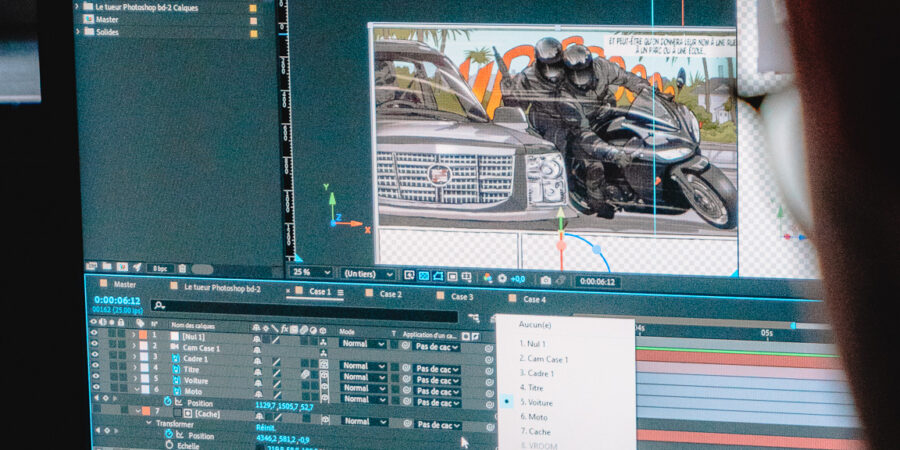Open Pas de cac dropdown for [Cache]

(x=437, y=425)
